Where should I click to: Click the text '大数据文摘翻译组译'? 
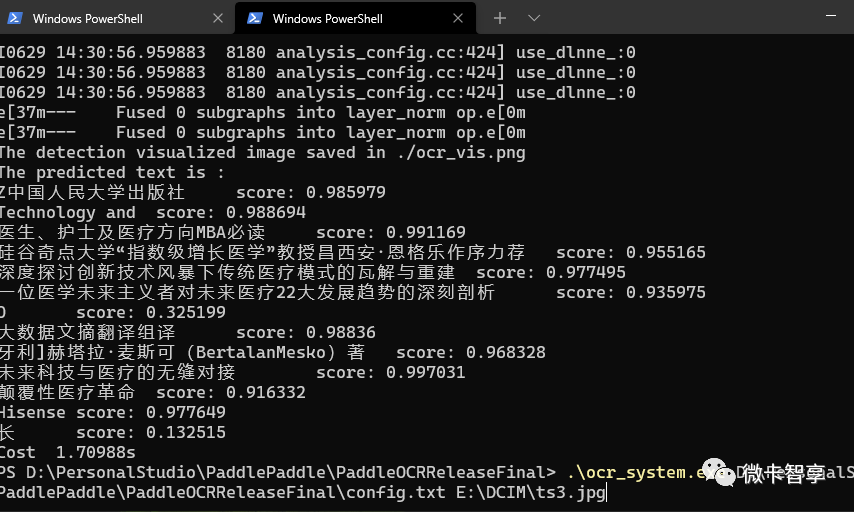(88, 332)
